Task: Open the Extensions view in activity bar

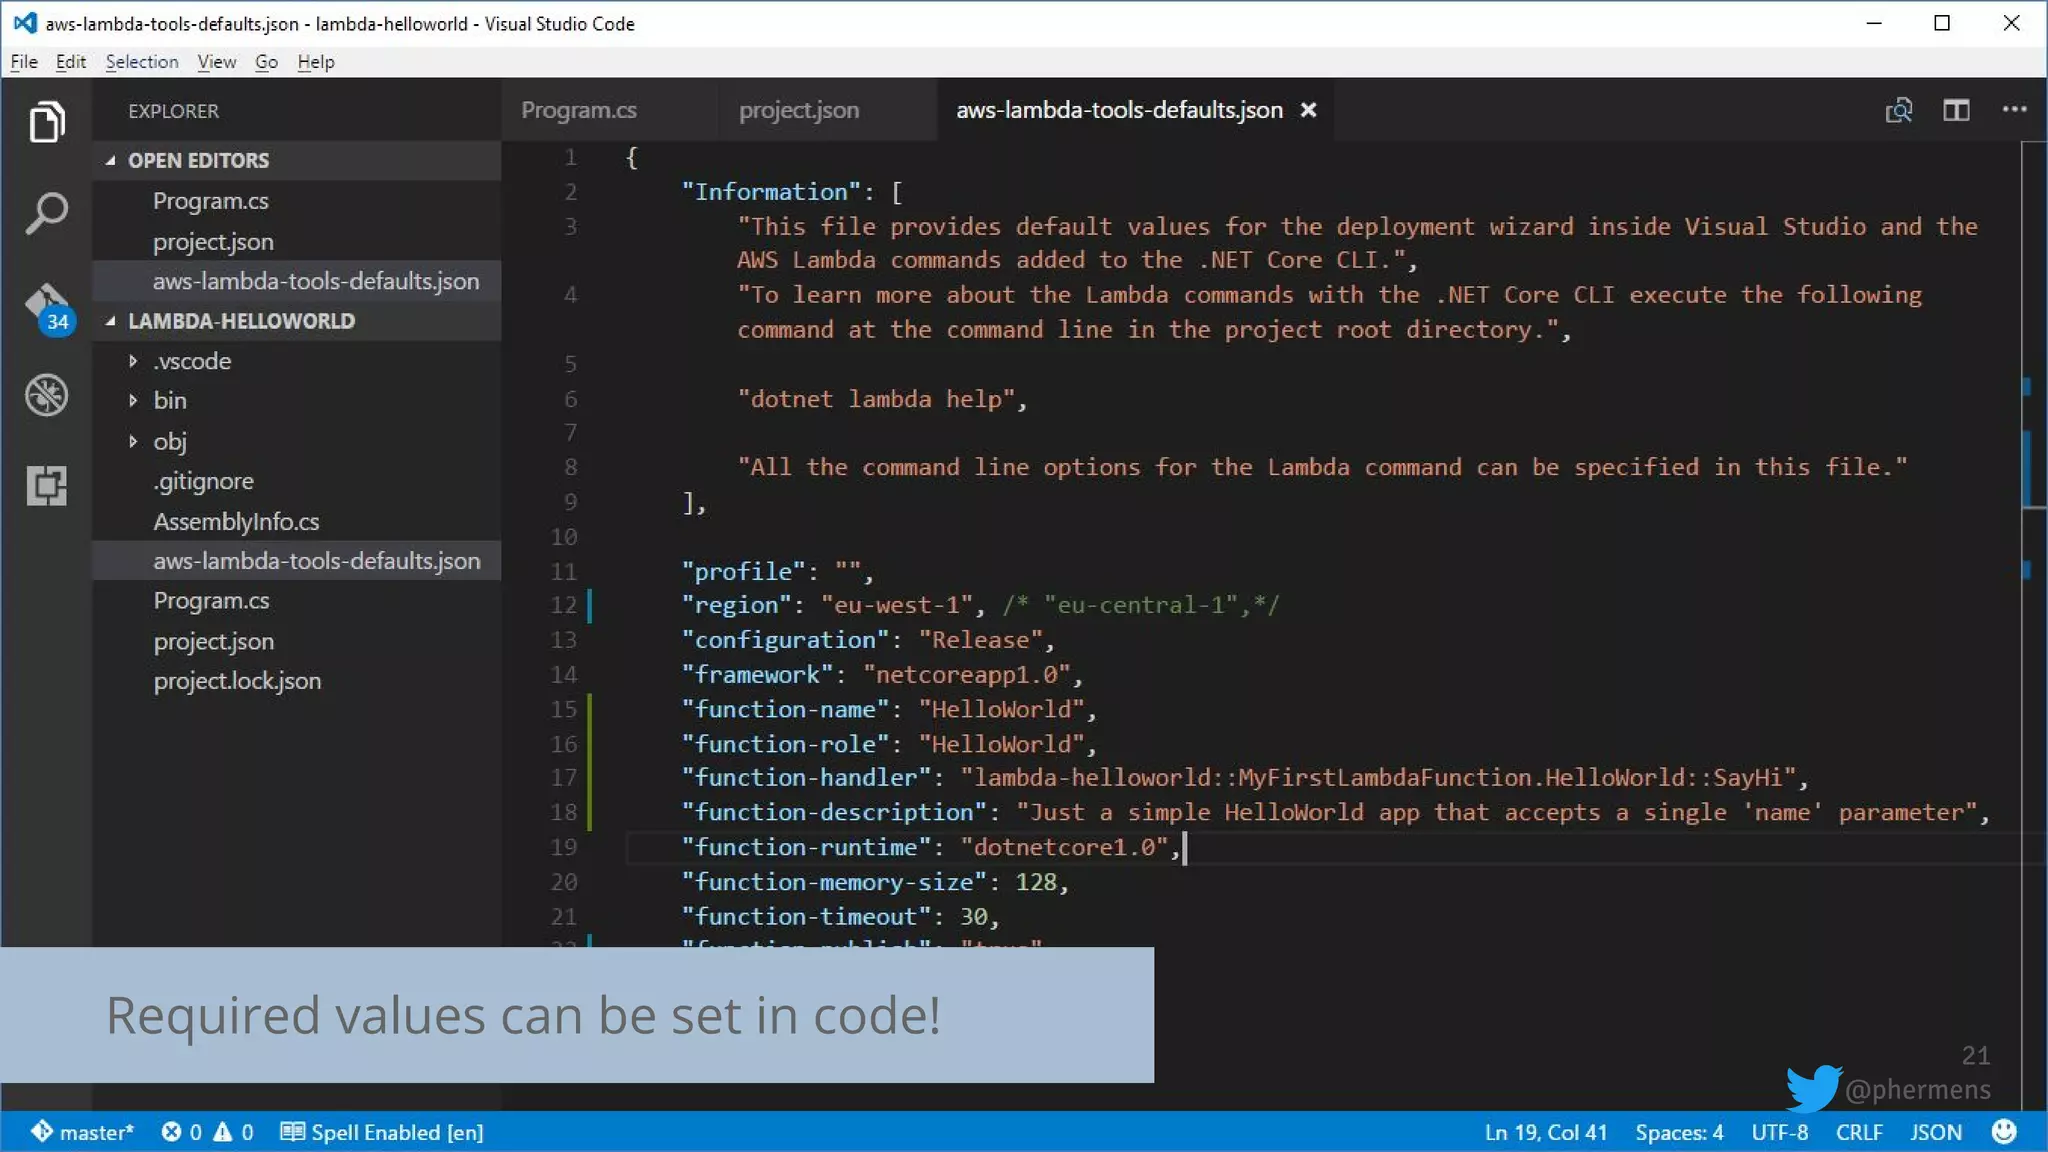Action: click(x=47, y=485)
